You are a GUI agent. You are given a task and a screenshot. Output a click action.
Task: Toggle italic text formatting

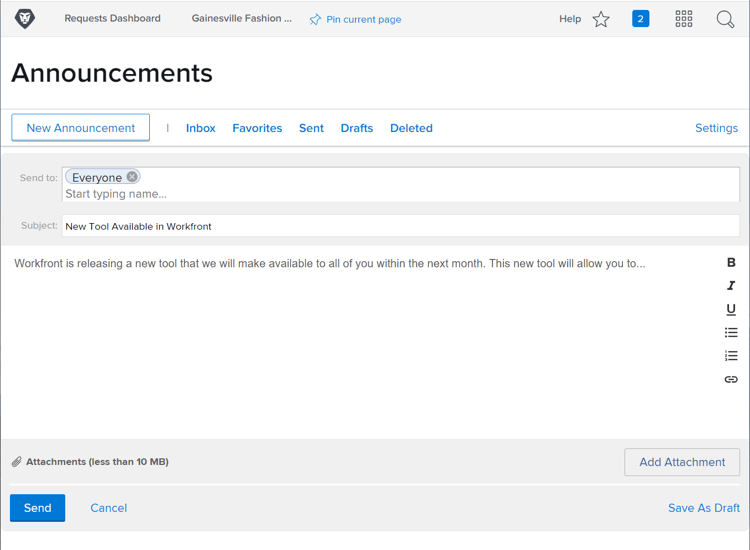tap(731, 286)
